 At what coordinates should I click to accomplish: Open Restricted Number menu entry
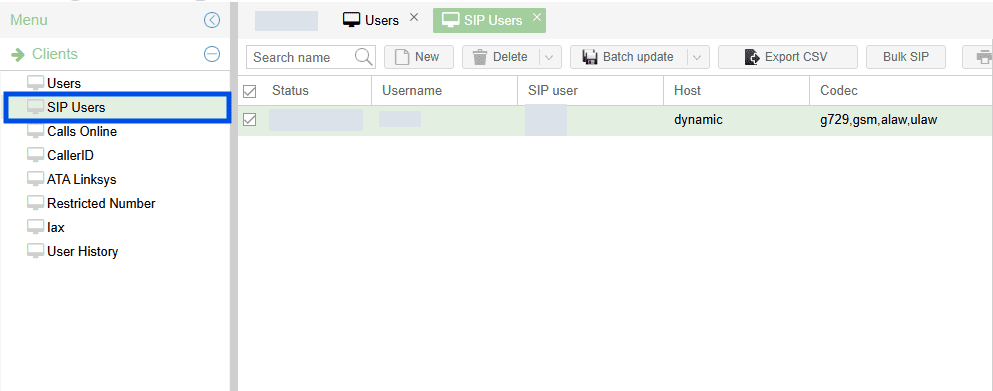click(101, 203)
